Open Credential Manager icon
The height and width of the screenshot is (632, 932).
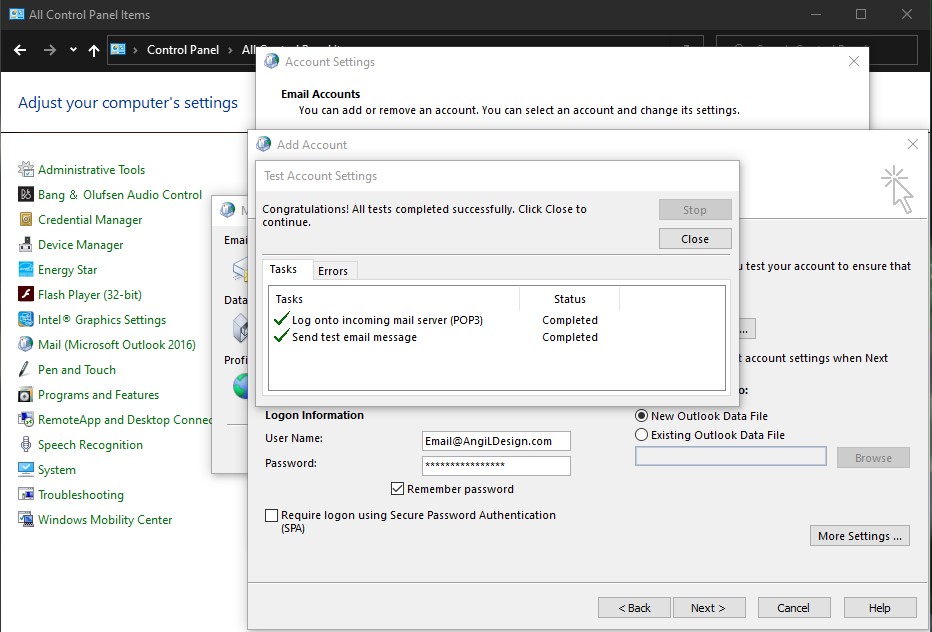[x=26, y=219]
